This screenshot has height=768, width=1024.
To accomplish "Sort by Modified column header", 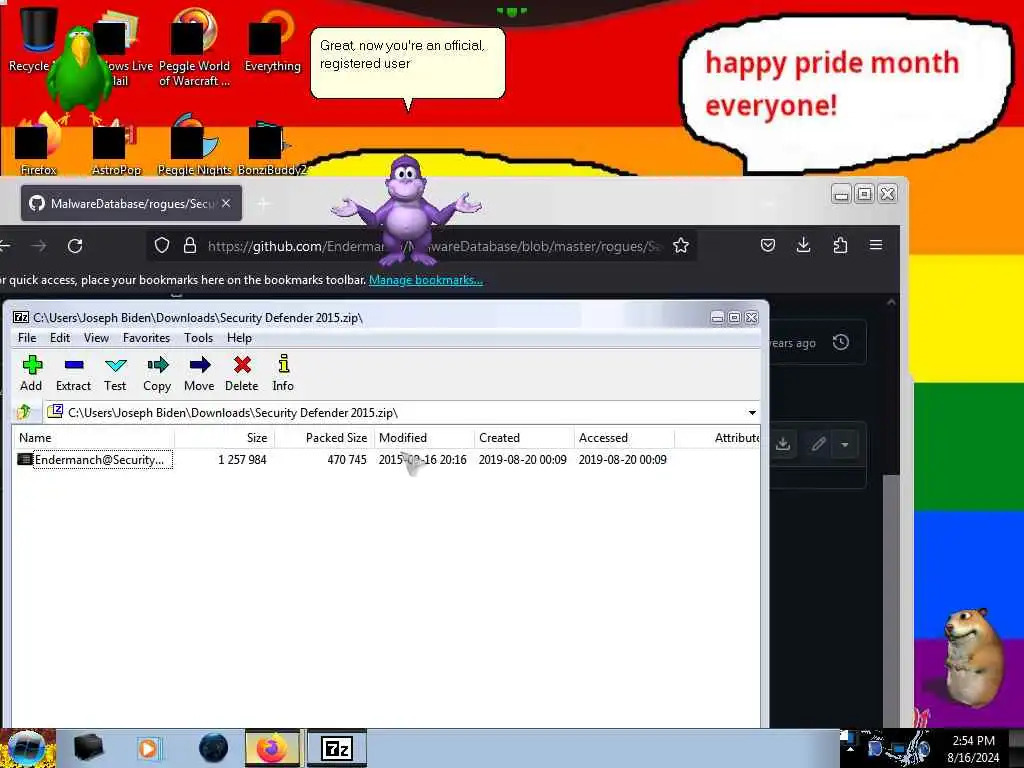I will (x=425, y=438).
